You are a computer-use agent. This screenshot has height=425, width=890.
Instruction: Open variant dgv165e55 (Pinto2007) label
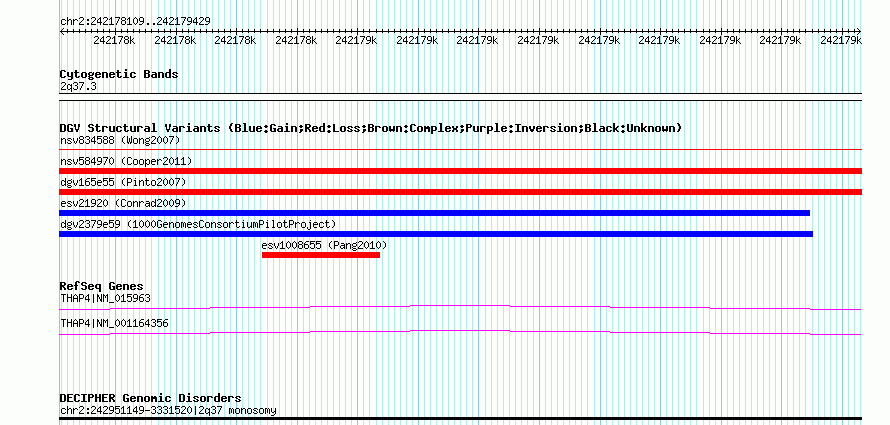pyautogui.click(x=123, y=182)
